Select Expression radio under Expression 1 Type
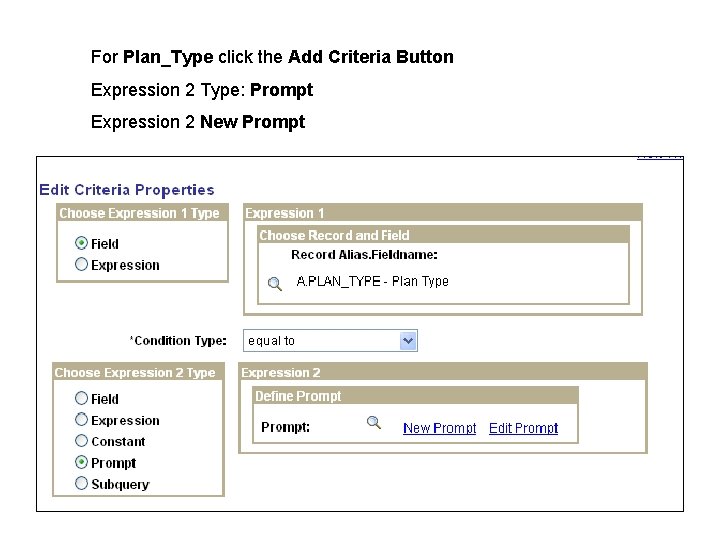Image resolution: width=720 pixels, height=540 pixels. 82,265
